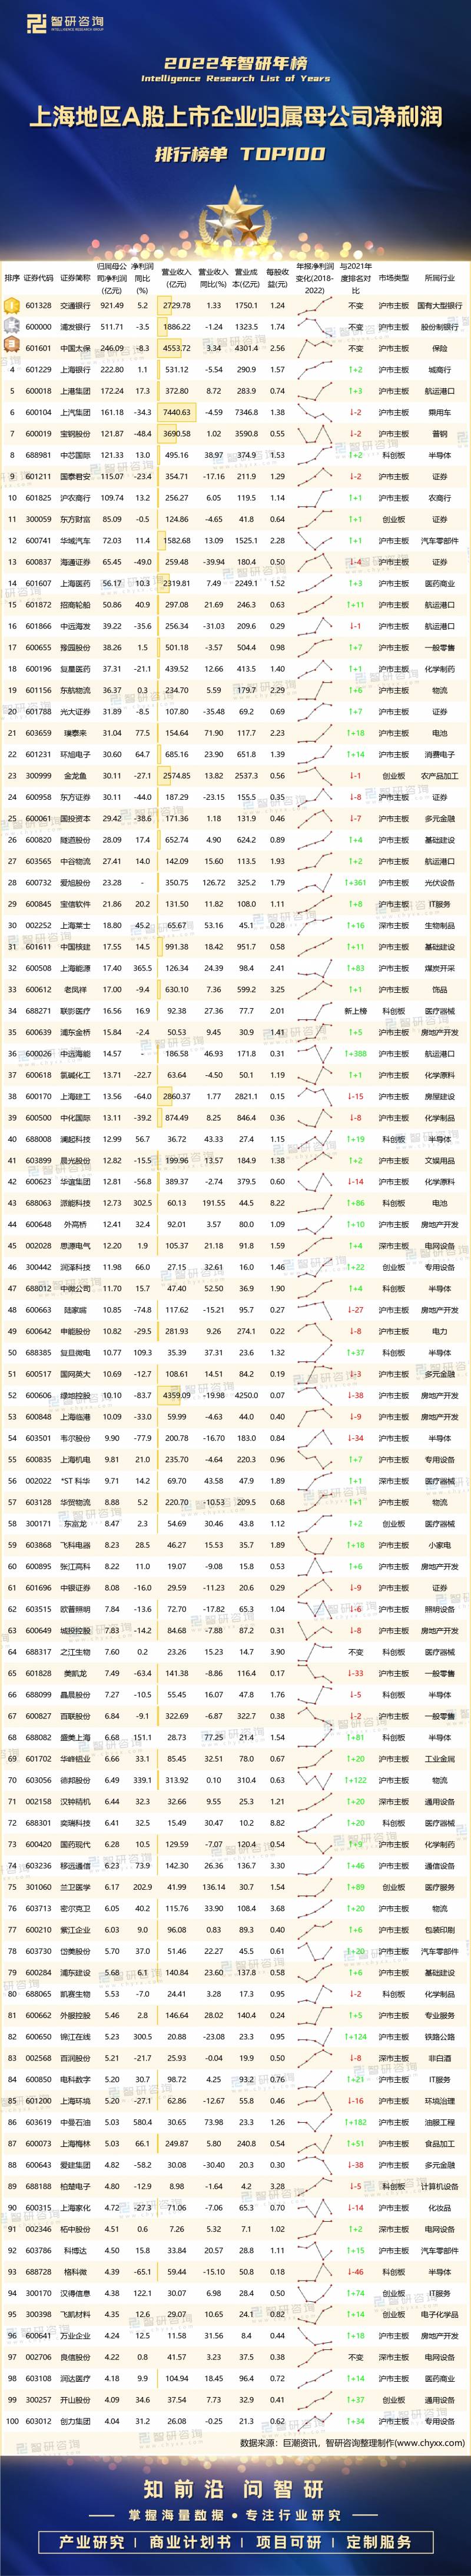Screen dimensions: 471x2576
Task: Select the 璞泰来 company name
Action: tap(75, 733)
